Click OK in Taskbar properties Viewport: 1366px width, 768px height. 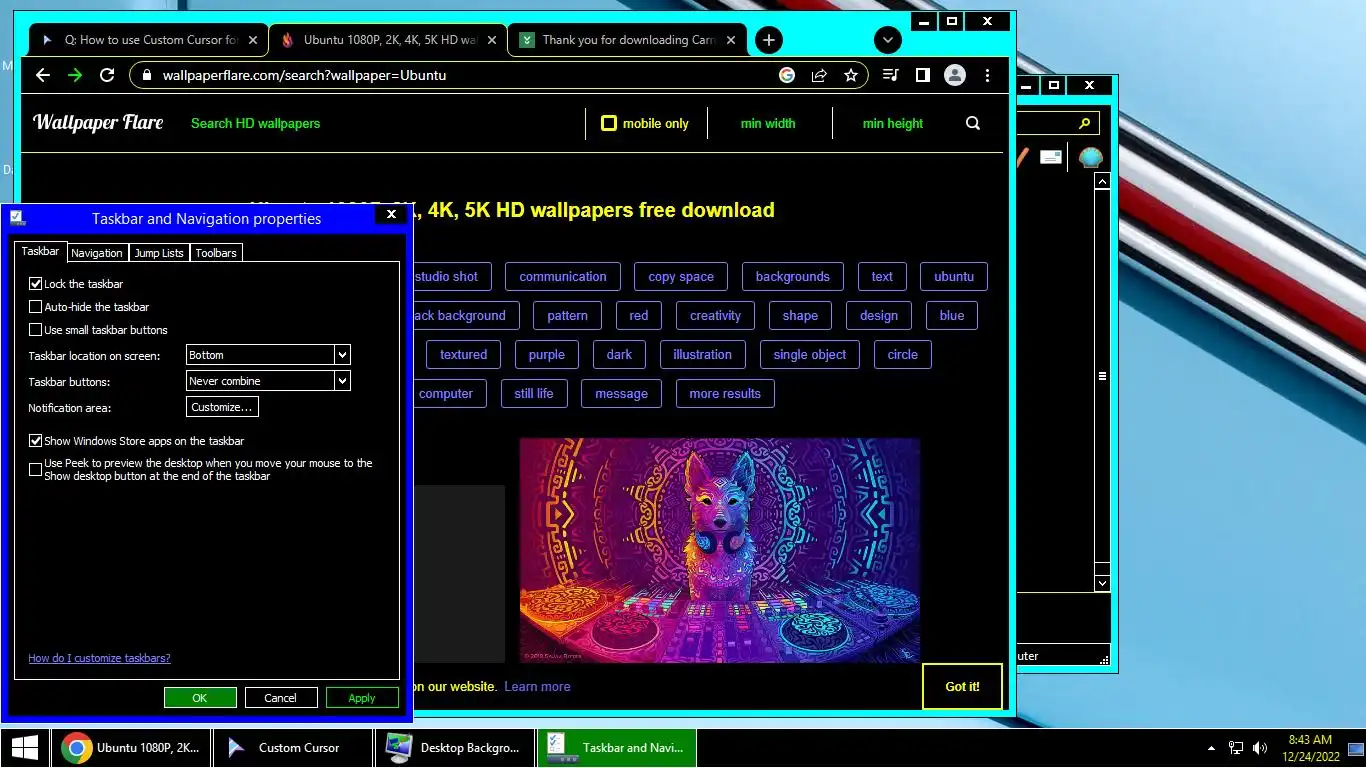coord(200,698)
